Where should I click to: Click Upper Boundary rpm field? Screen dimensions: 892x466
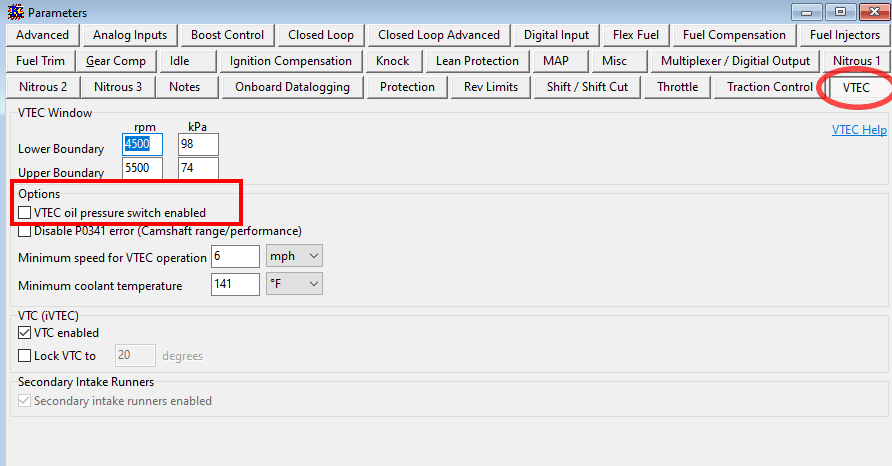142,168
